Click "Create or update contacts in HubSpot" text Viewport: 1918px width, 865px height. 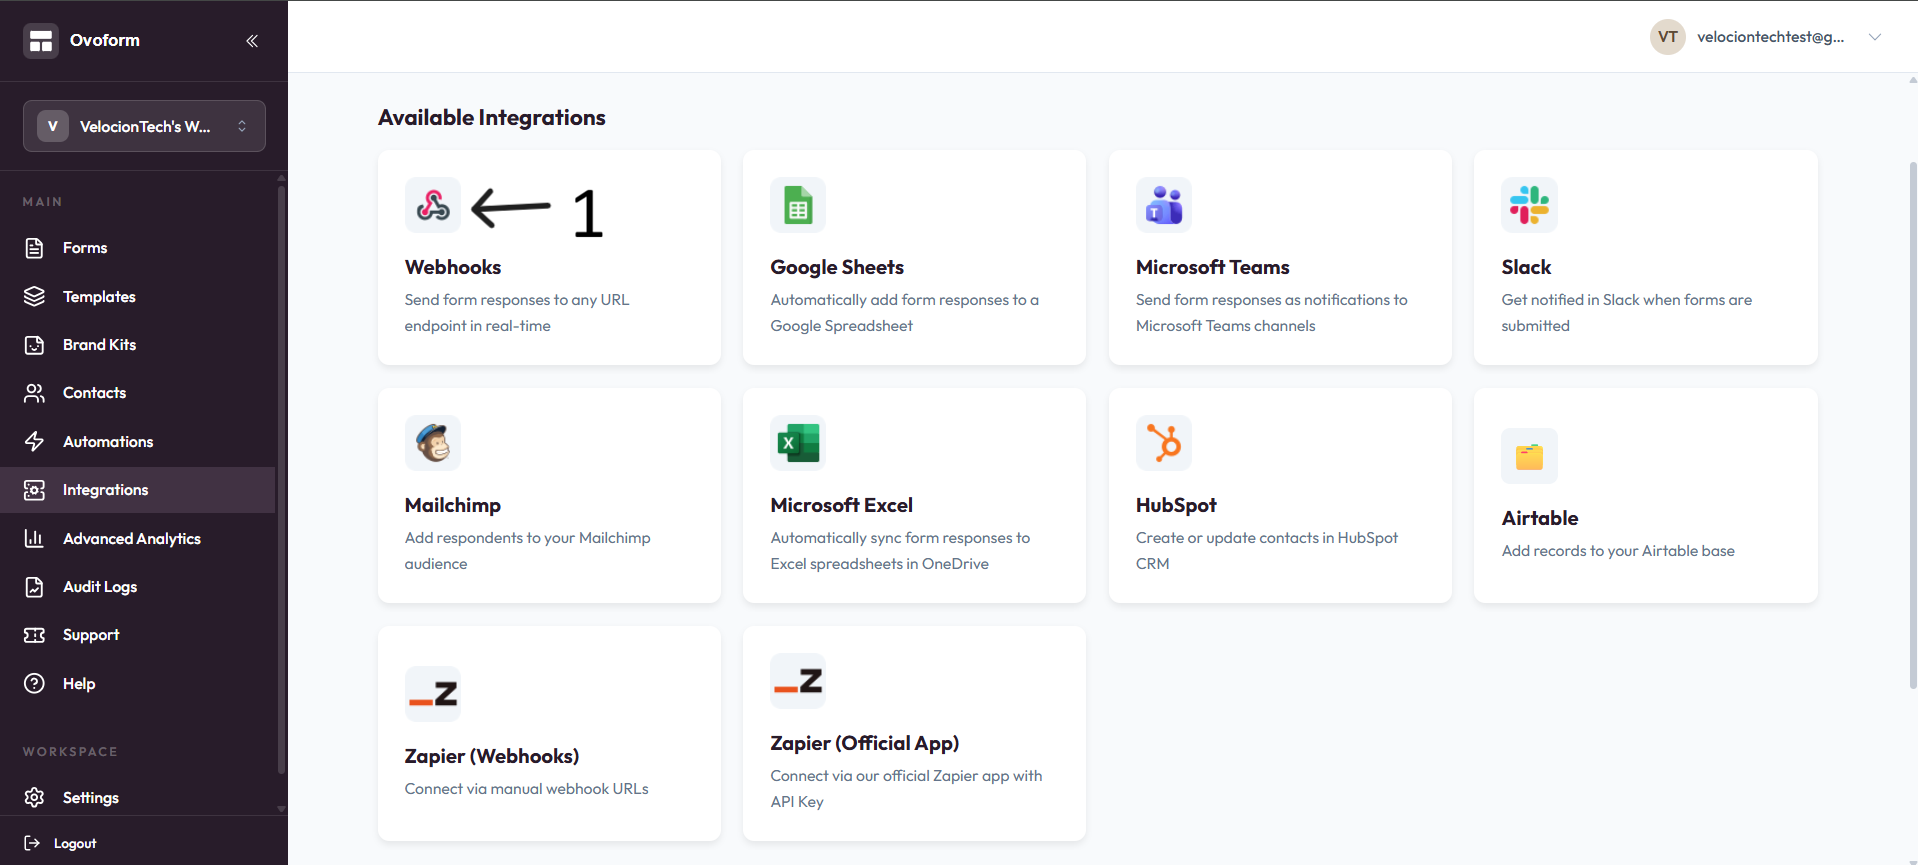click(x=1267, y=551)
